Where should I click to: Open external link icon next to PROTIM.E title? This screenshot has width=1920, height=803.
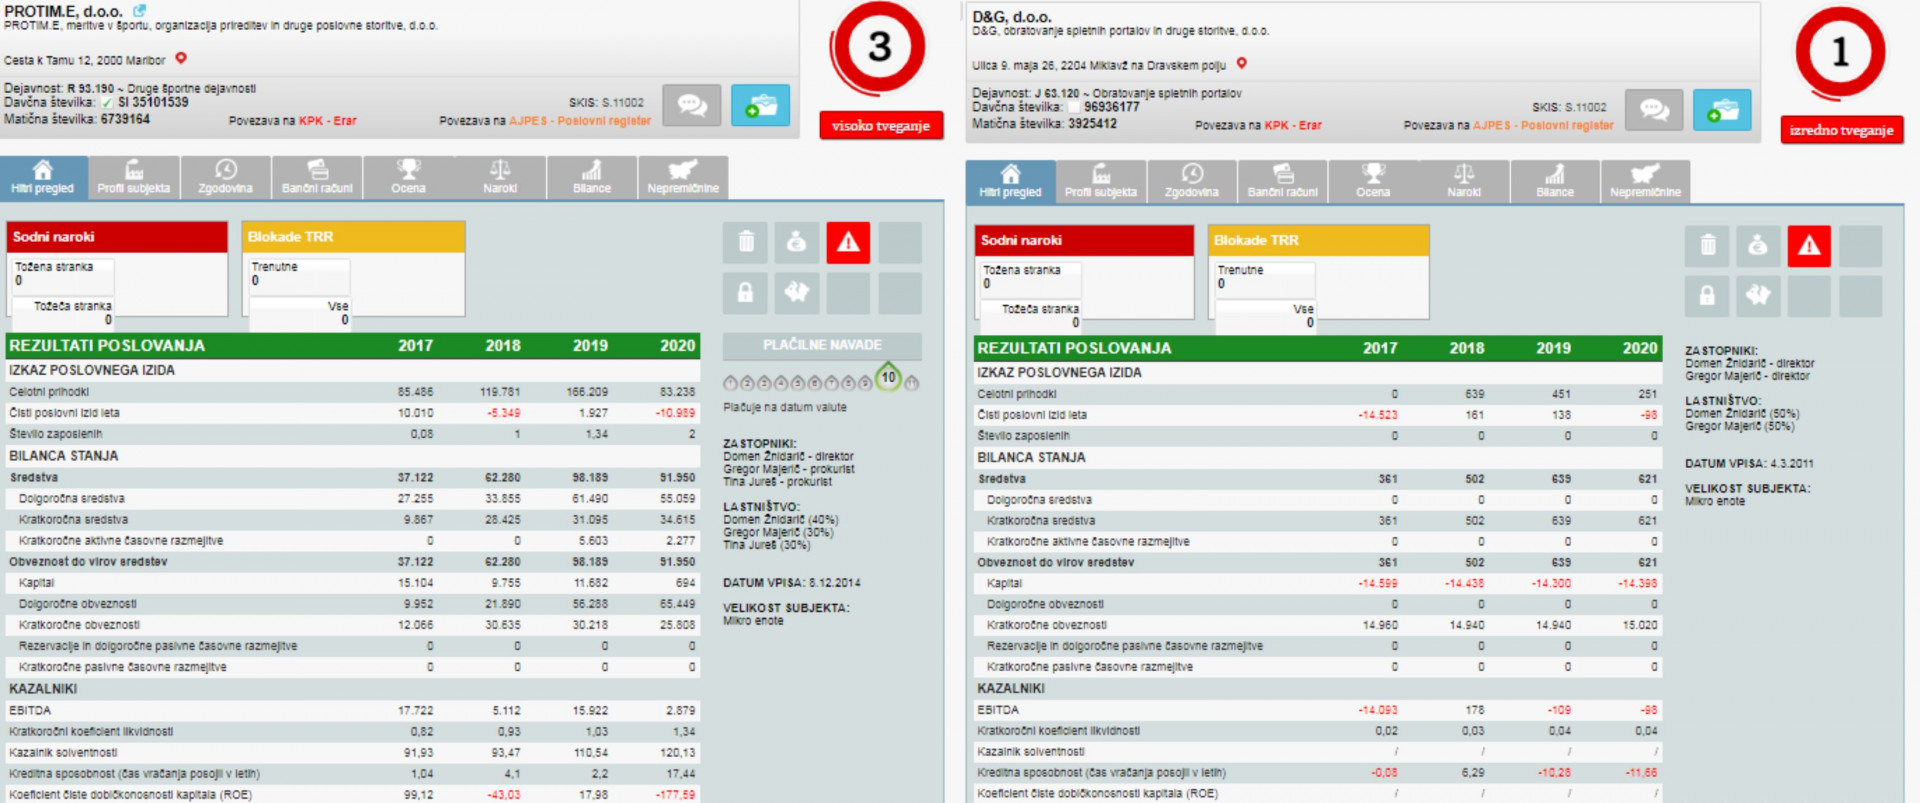140,11
